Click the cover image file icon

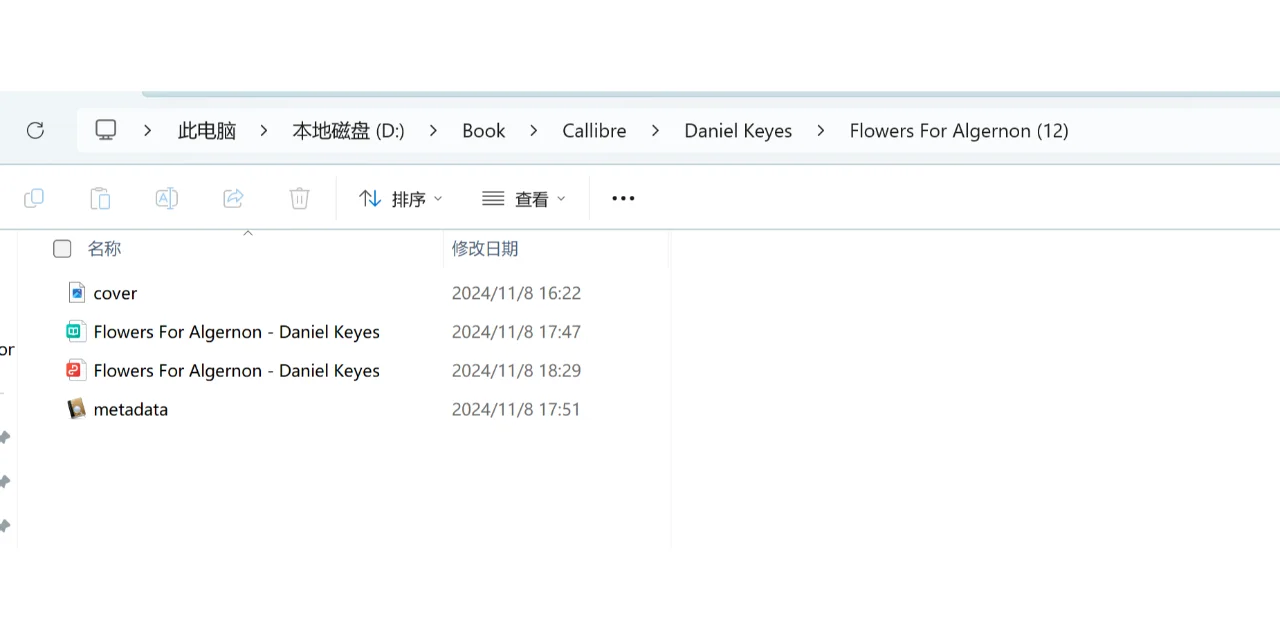(x=77, y=293)
